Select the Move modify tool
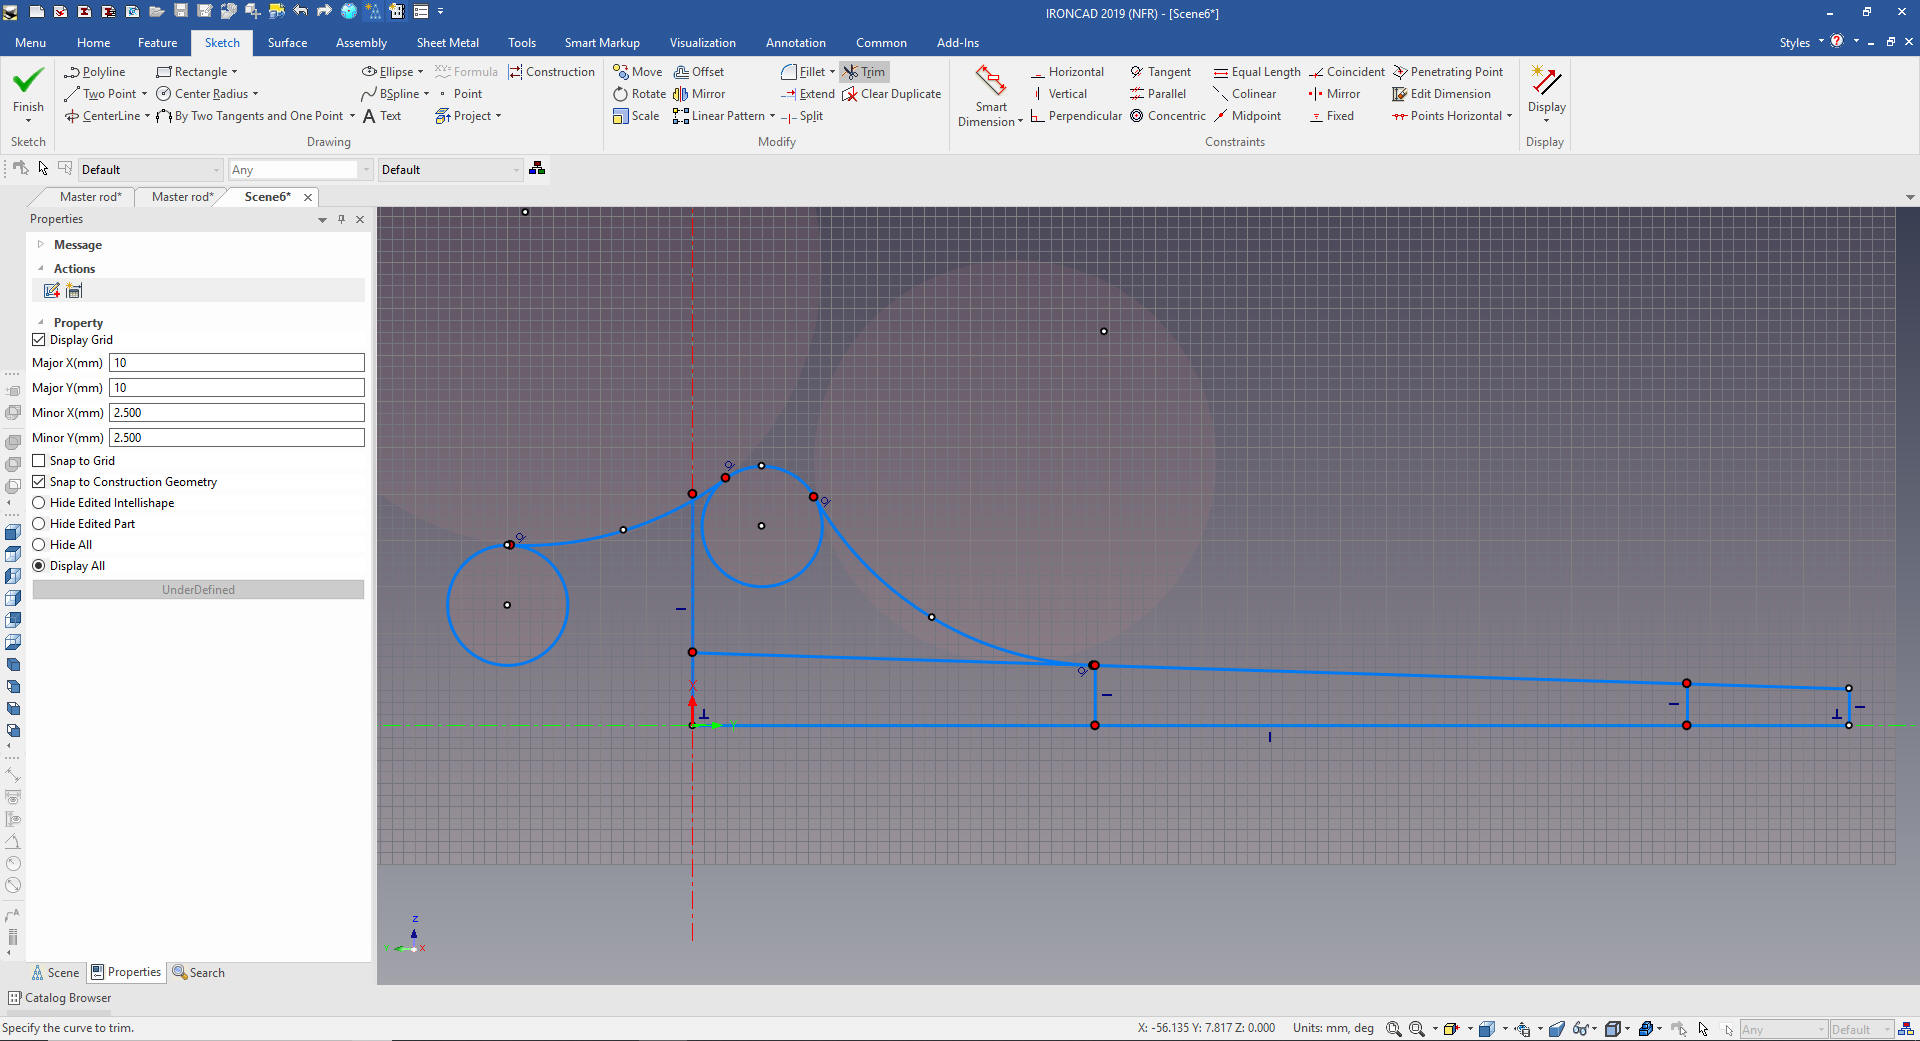This screenshot has width=1920, height=1041. pyautogui.click(x=638, y=72)
